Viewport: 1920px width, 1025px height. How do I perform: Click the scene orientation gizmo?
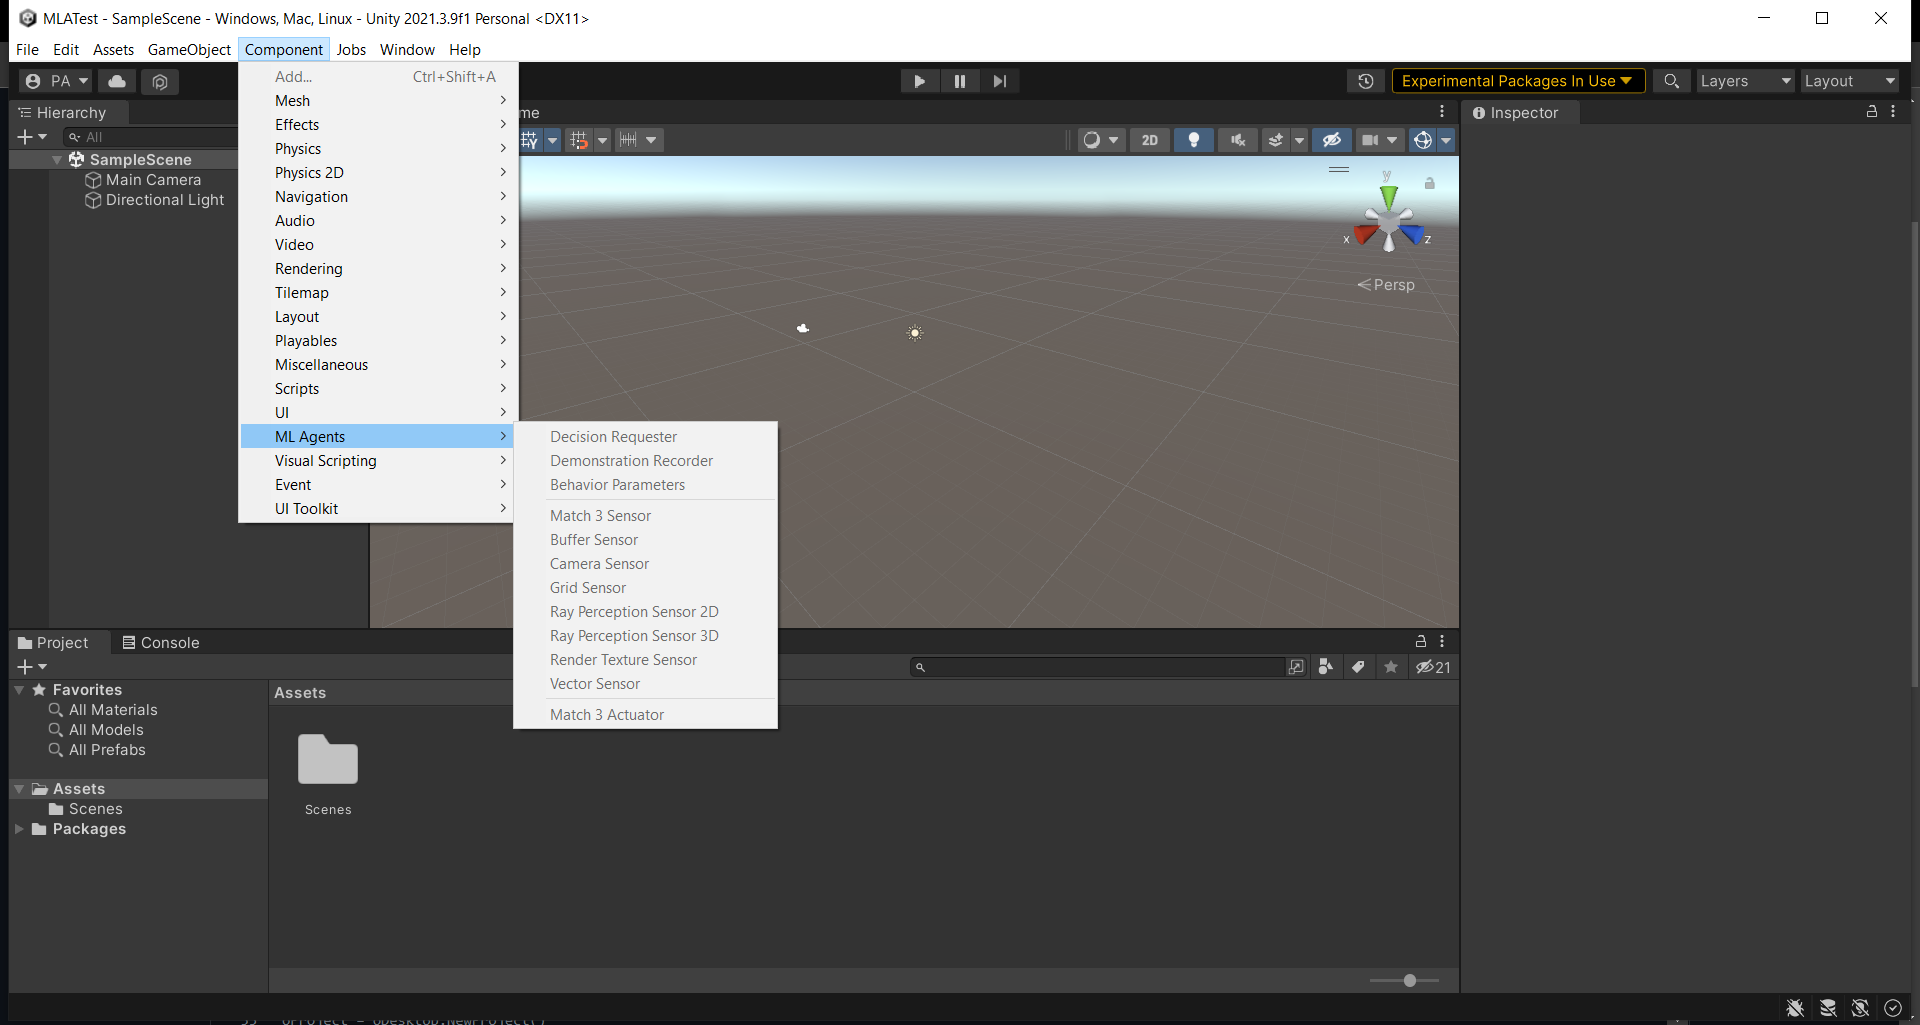(x=1388, y=219)
